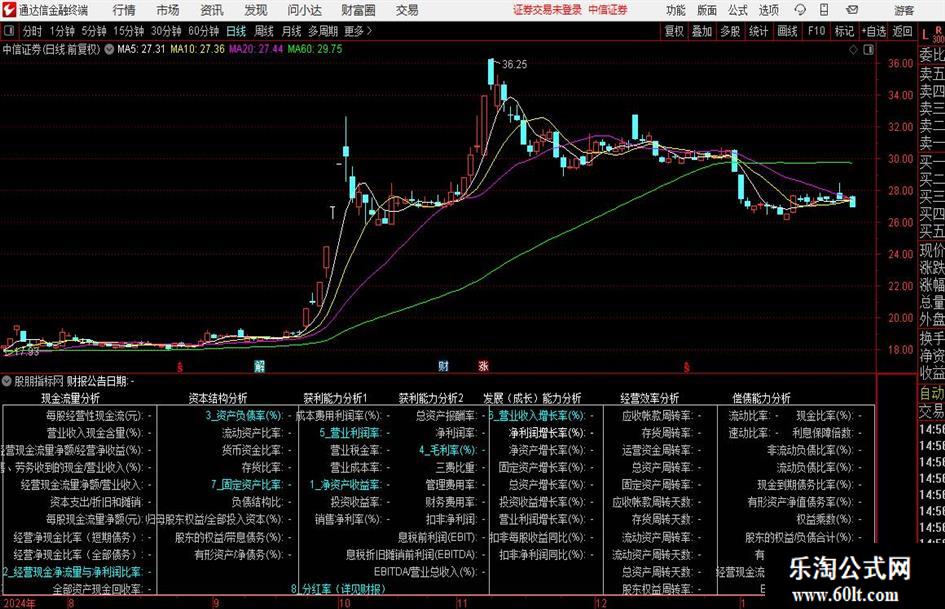Screen dimensions: 945x609
Task: Click the 多股 toolbar button
Action: click(730, 31)
